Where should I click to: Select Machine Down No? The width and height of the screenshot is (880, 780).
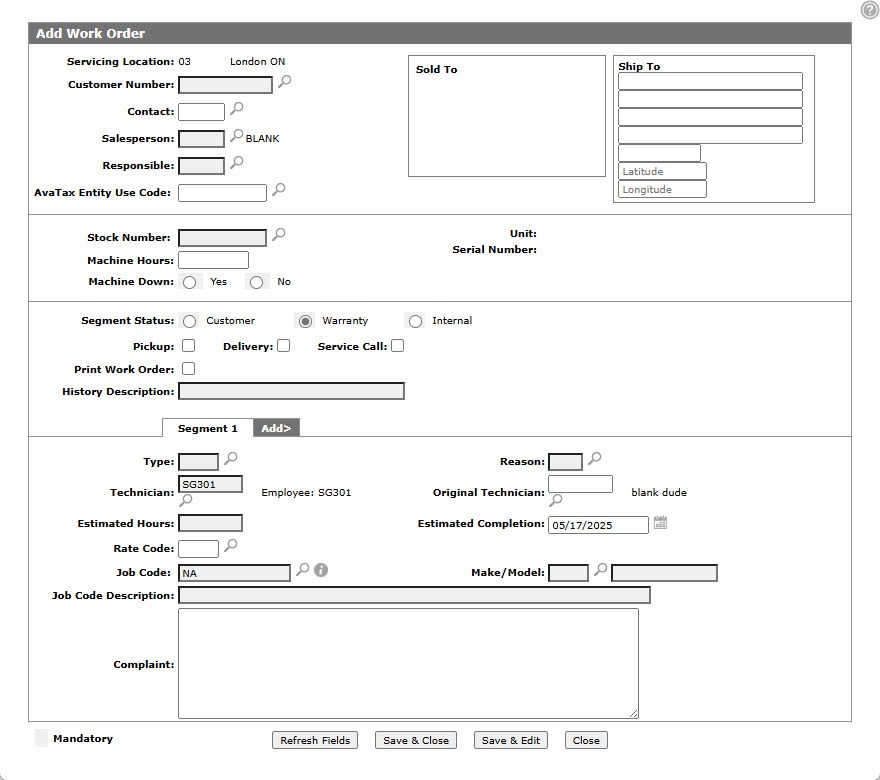point(256,282)
